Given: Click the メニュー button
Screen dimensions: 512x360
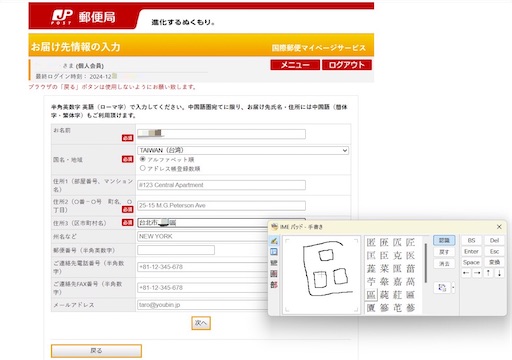Looking at the screenshot, I should click(x=295, y=65).
